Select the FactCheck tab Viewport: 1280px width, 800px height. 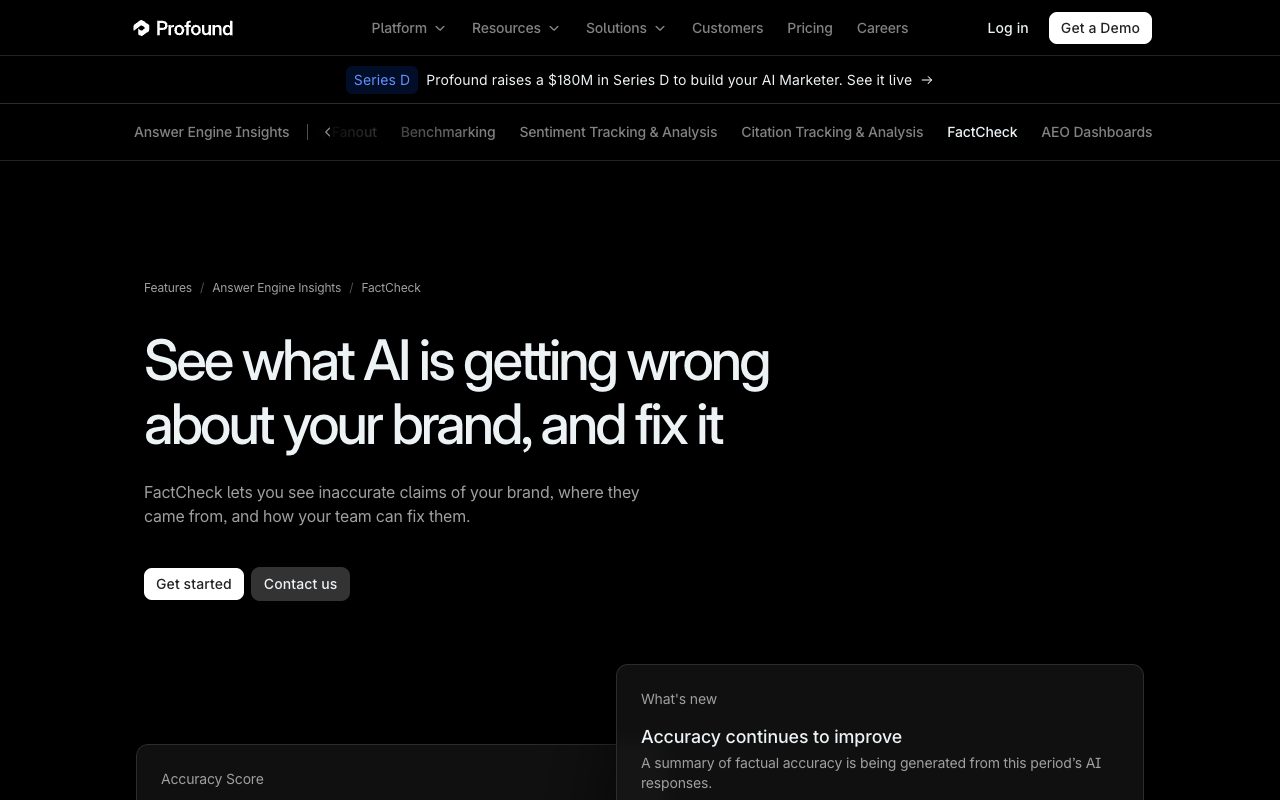tap(982, 132)
